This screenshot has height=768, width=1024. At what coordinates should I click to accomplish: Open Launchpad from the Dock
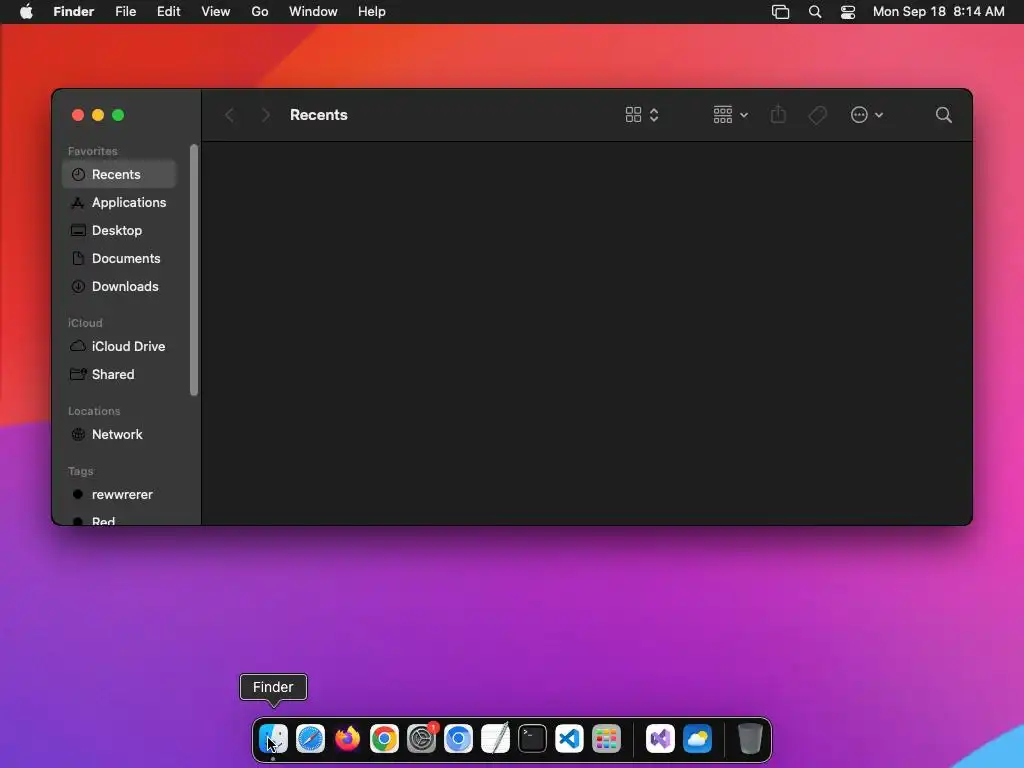607,739
